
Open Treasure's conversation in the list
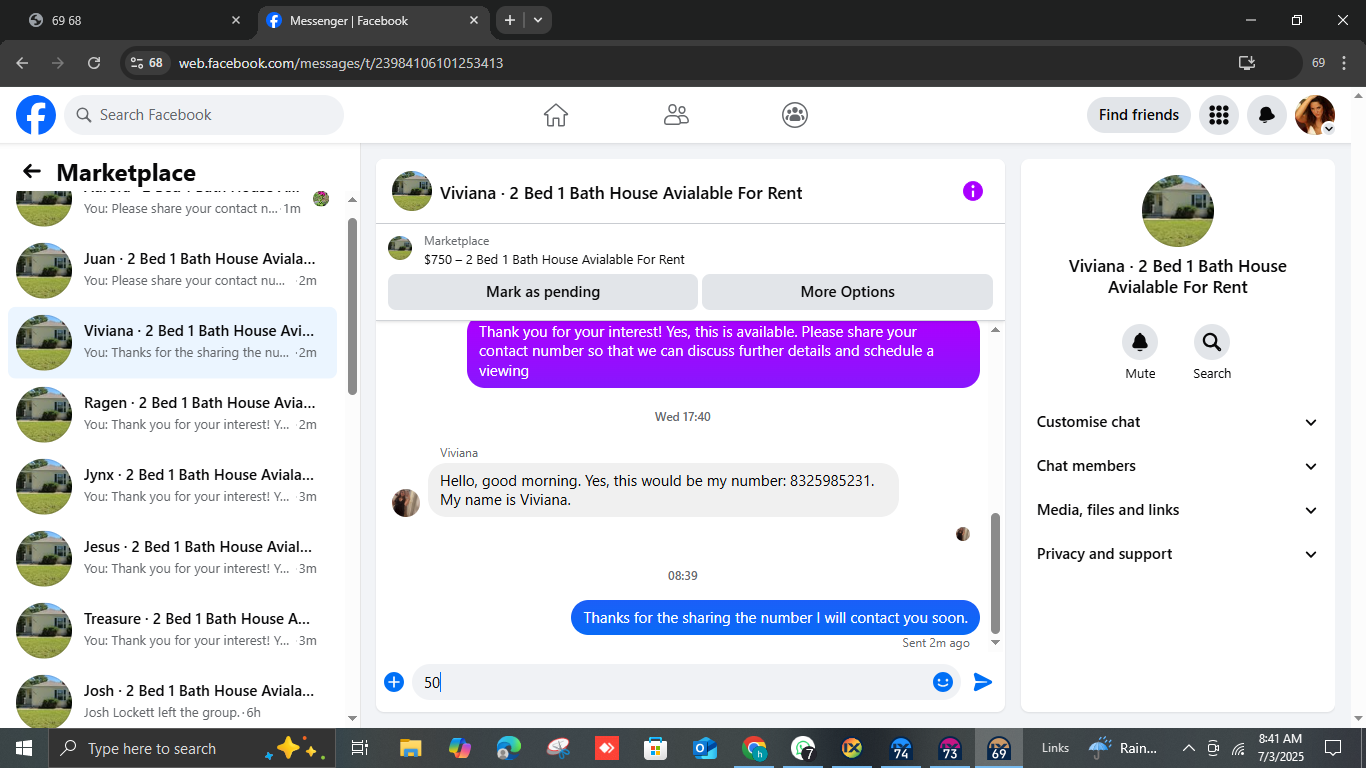coord(172,630)
